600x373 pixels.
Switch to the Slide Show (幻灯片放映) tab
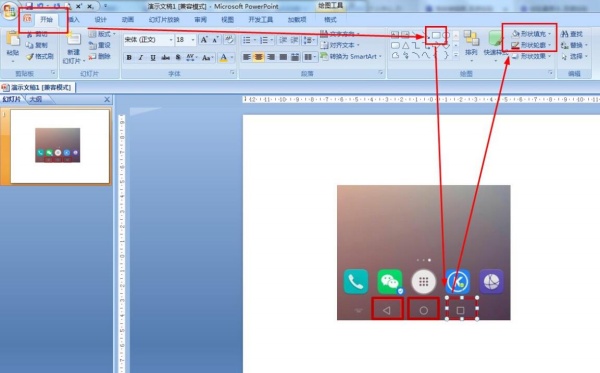pyautogui.click(x=164, y=20)
